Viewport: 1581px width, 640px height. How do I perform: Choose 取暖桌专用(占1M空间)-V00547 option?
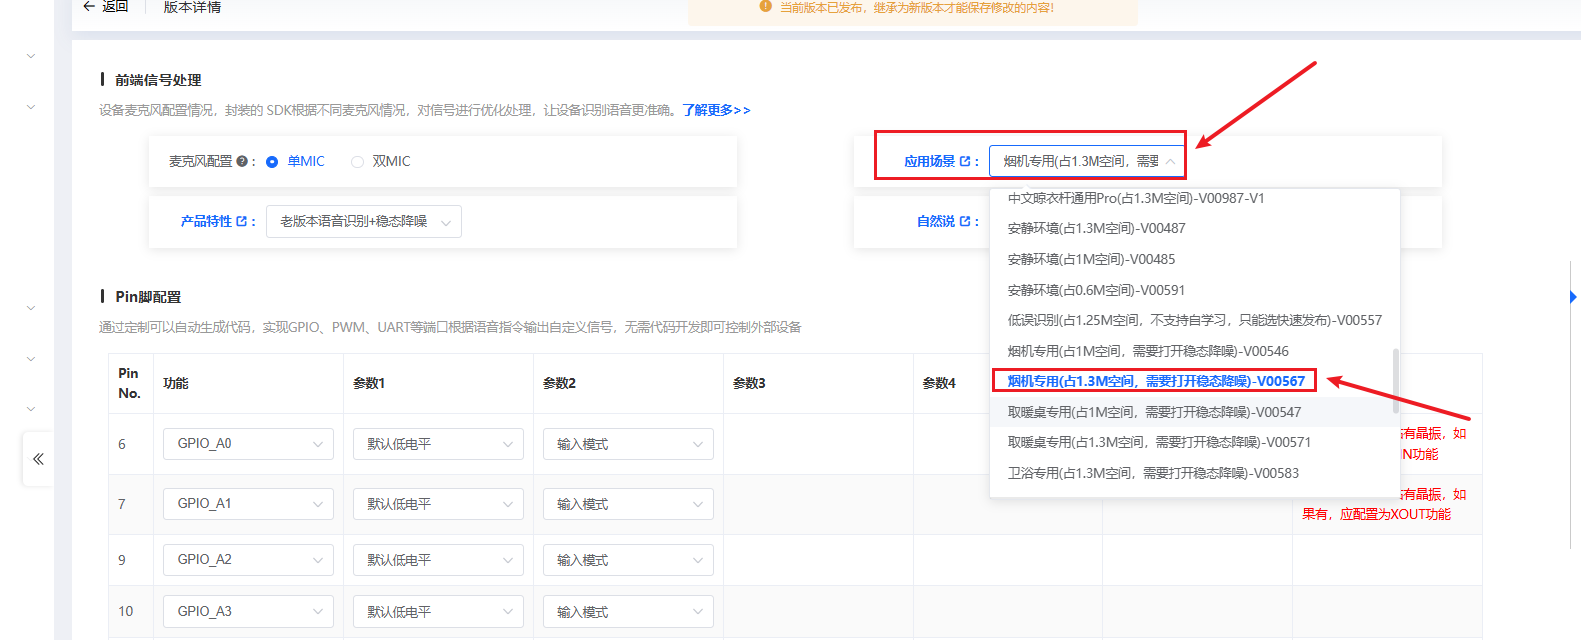pos(1154,412)
